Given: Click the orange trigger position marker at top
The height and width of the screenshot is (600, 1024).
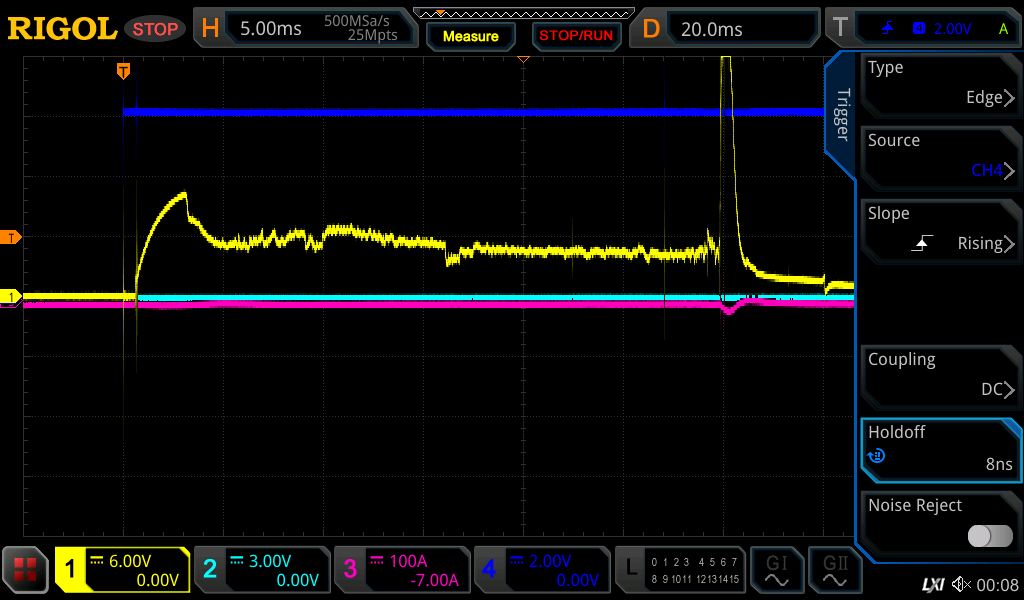Looking at the screenshot, I should pos(124,70).
